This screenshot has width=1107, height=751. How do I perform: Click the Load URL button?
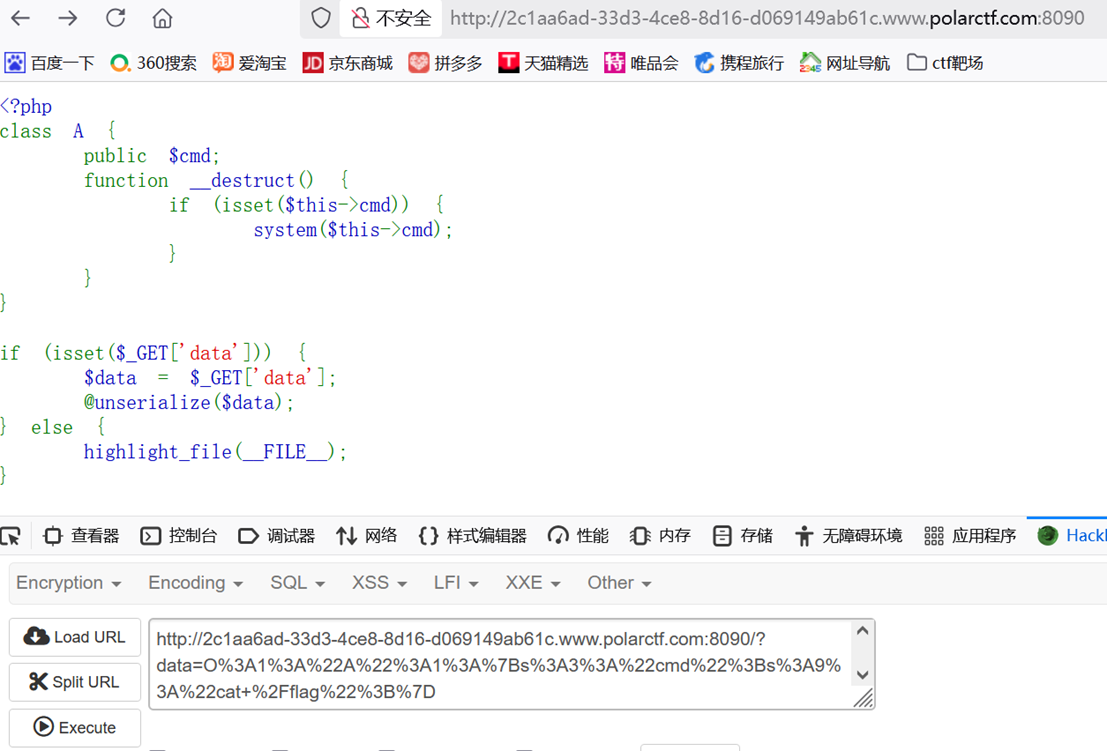[74, 637]
